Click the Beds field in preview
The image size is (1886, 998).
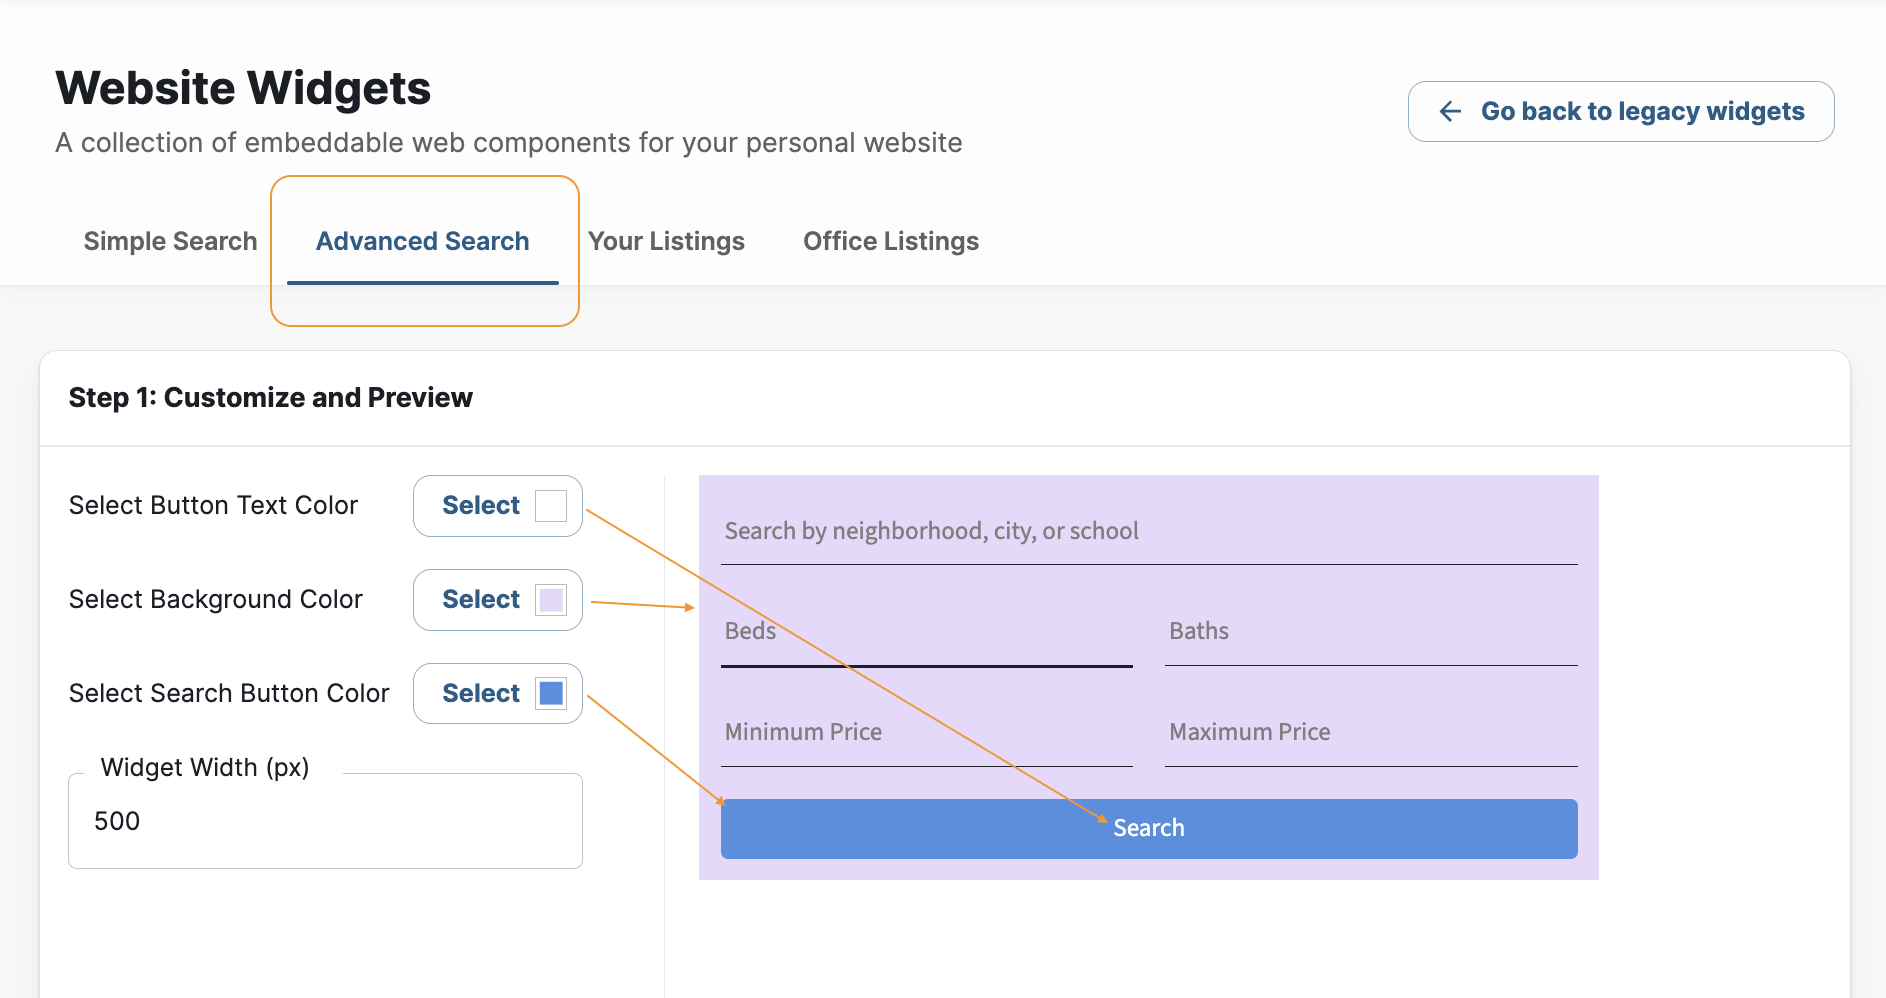coord(927,633)
